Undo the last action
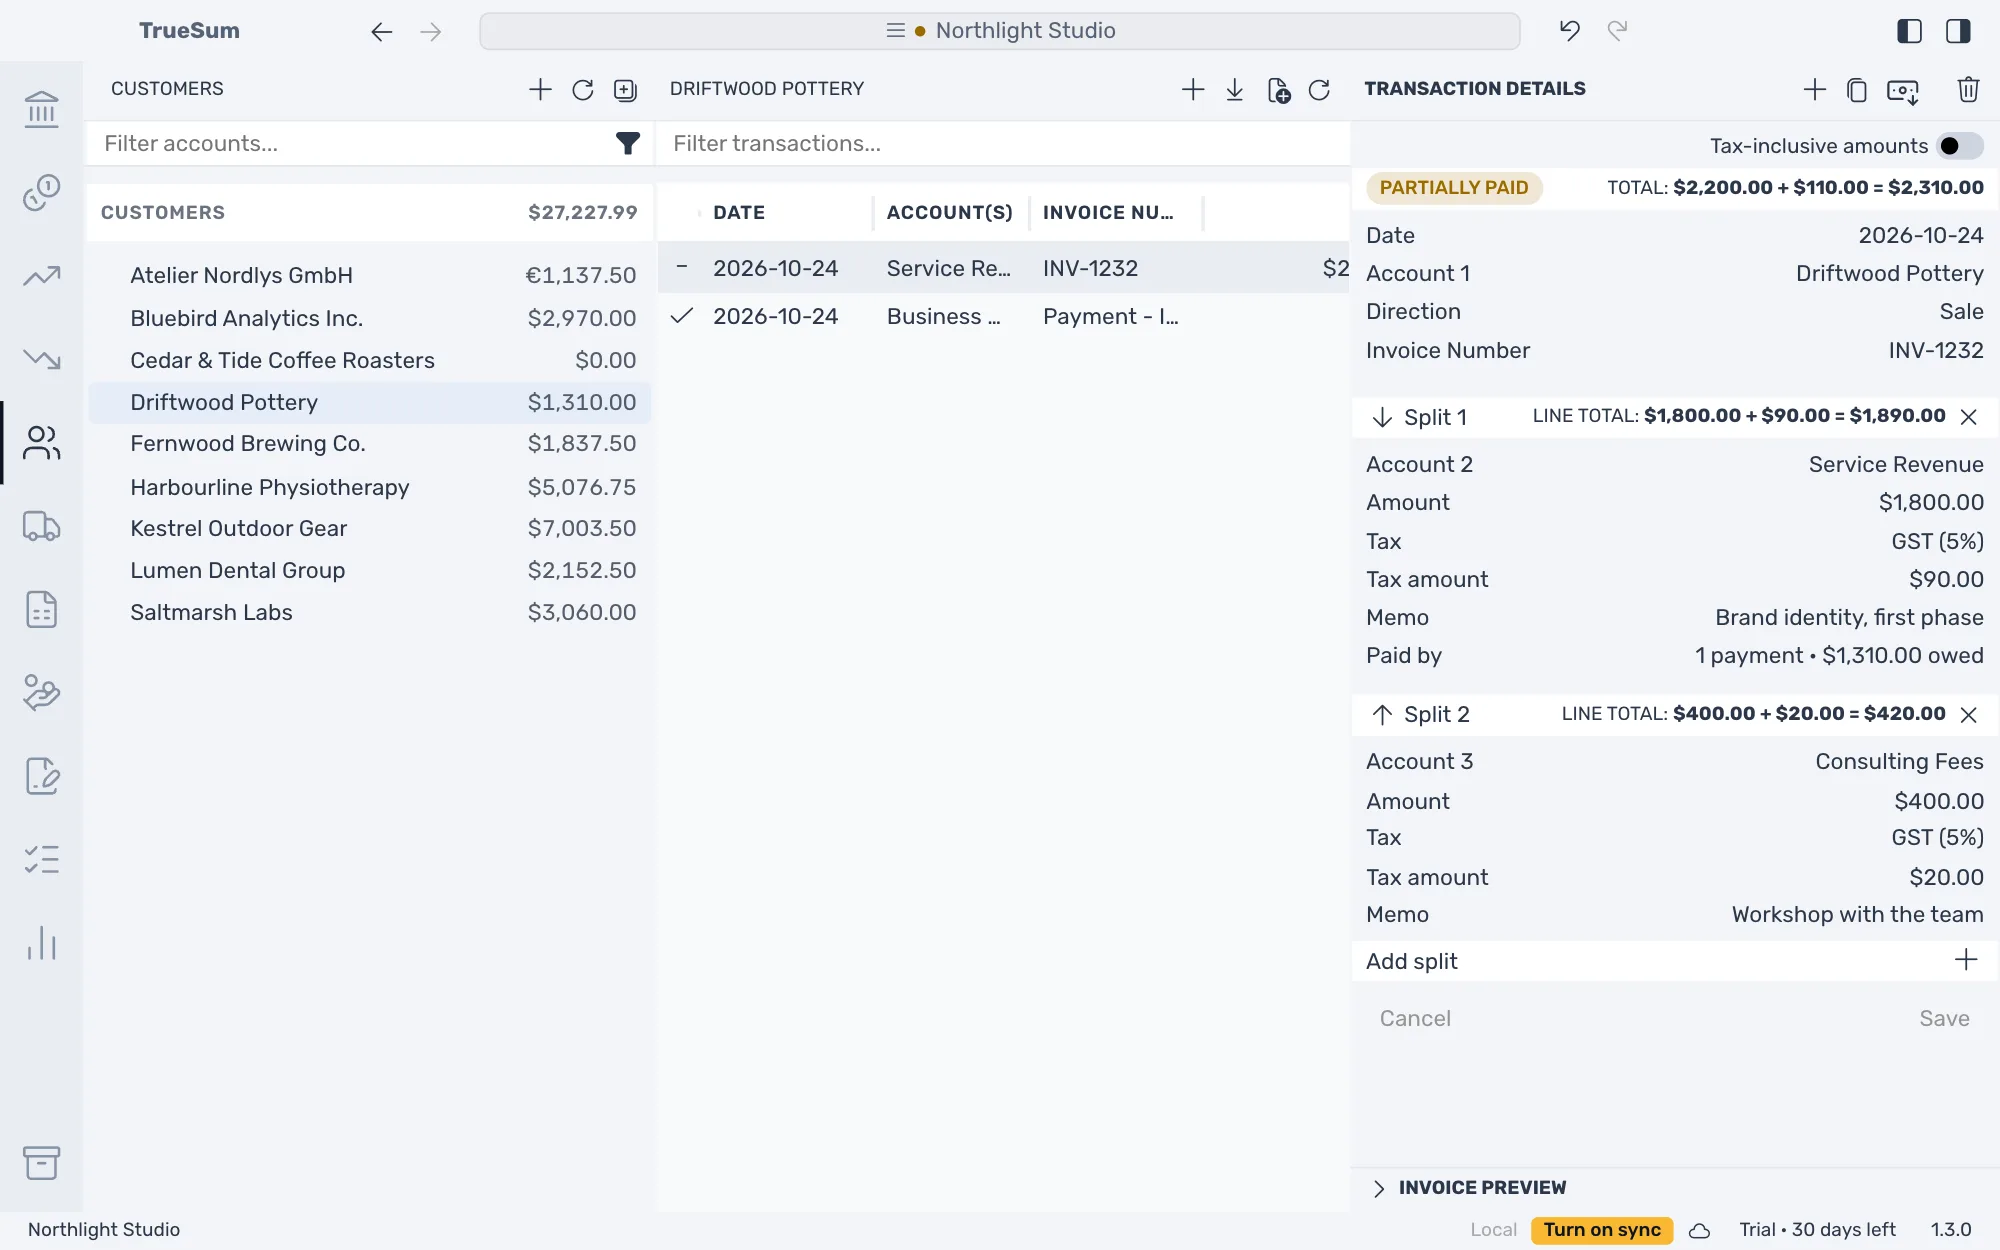The image size is (2000, 1250). (1569, 31)
